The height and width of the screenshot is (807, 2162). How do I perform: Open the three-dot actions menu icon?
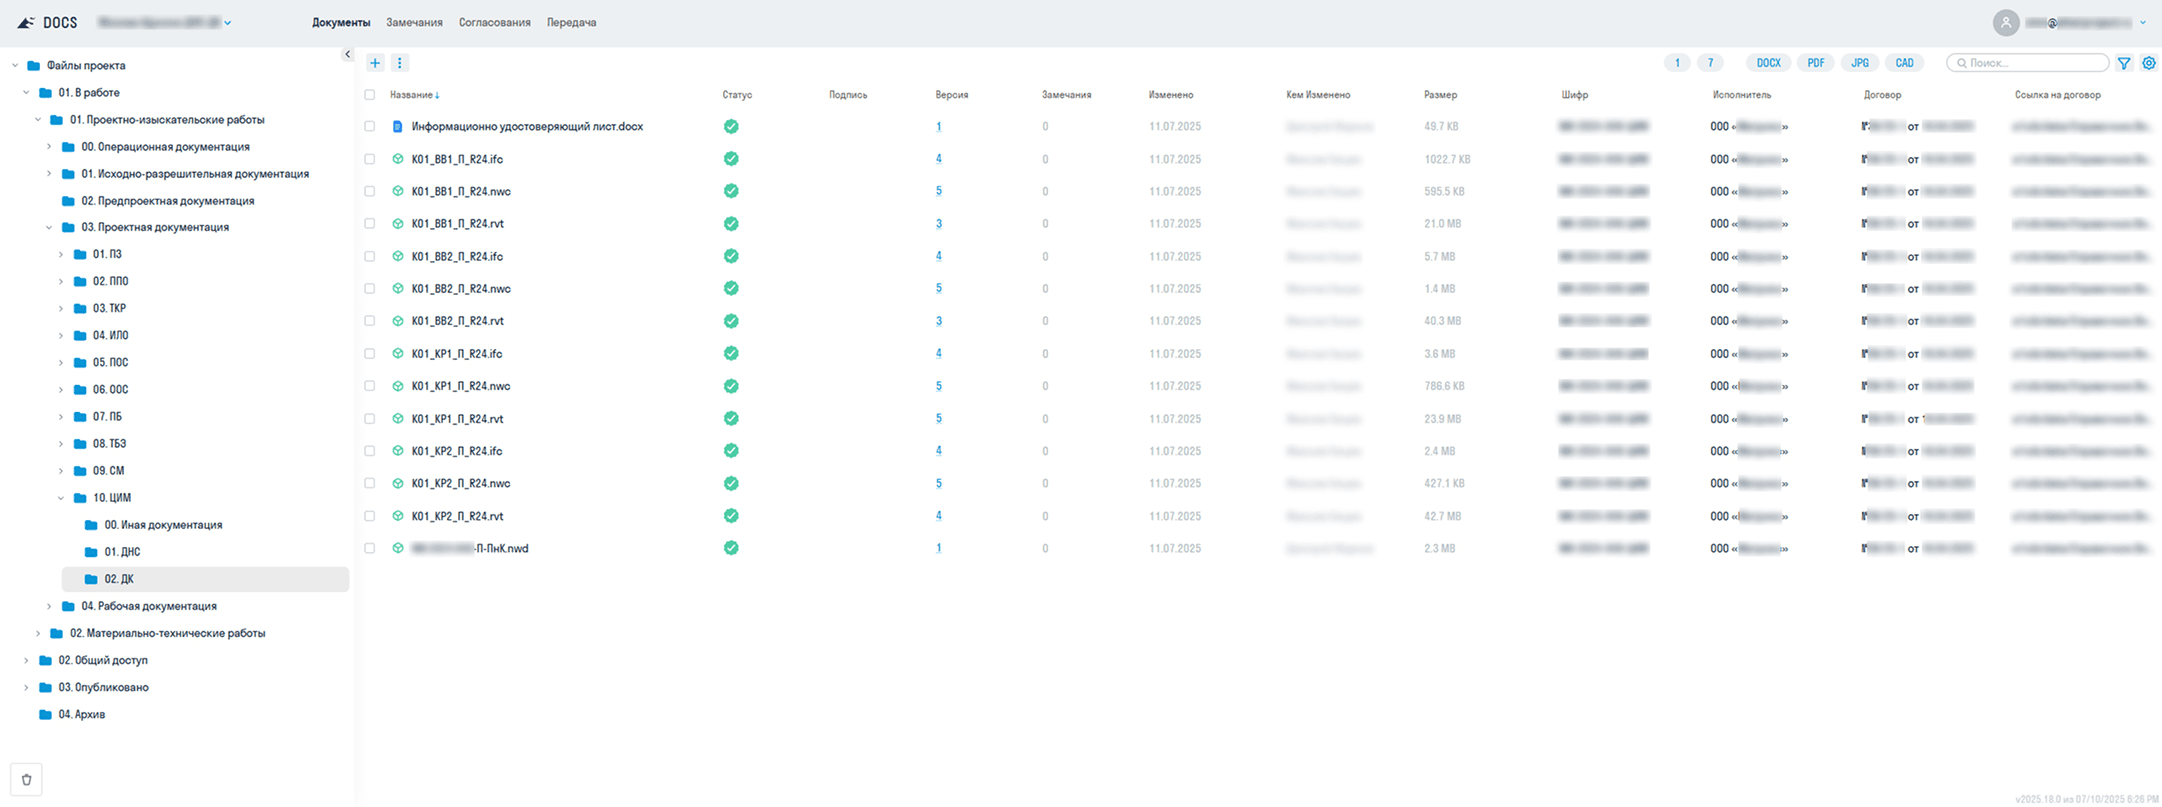point(400,63)
